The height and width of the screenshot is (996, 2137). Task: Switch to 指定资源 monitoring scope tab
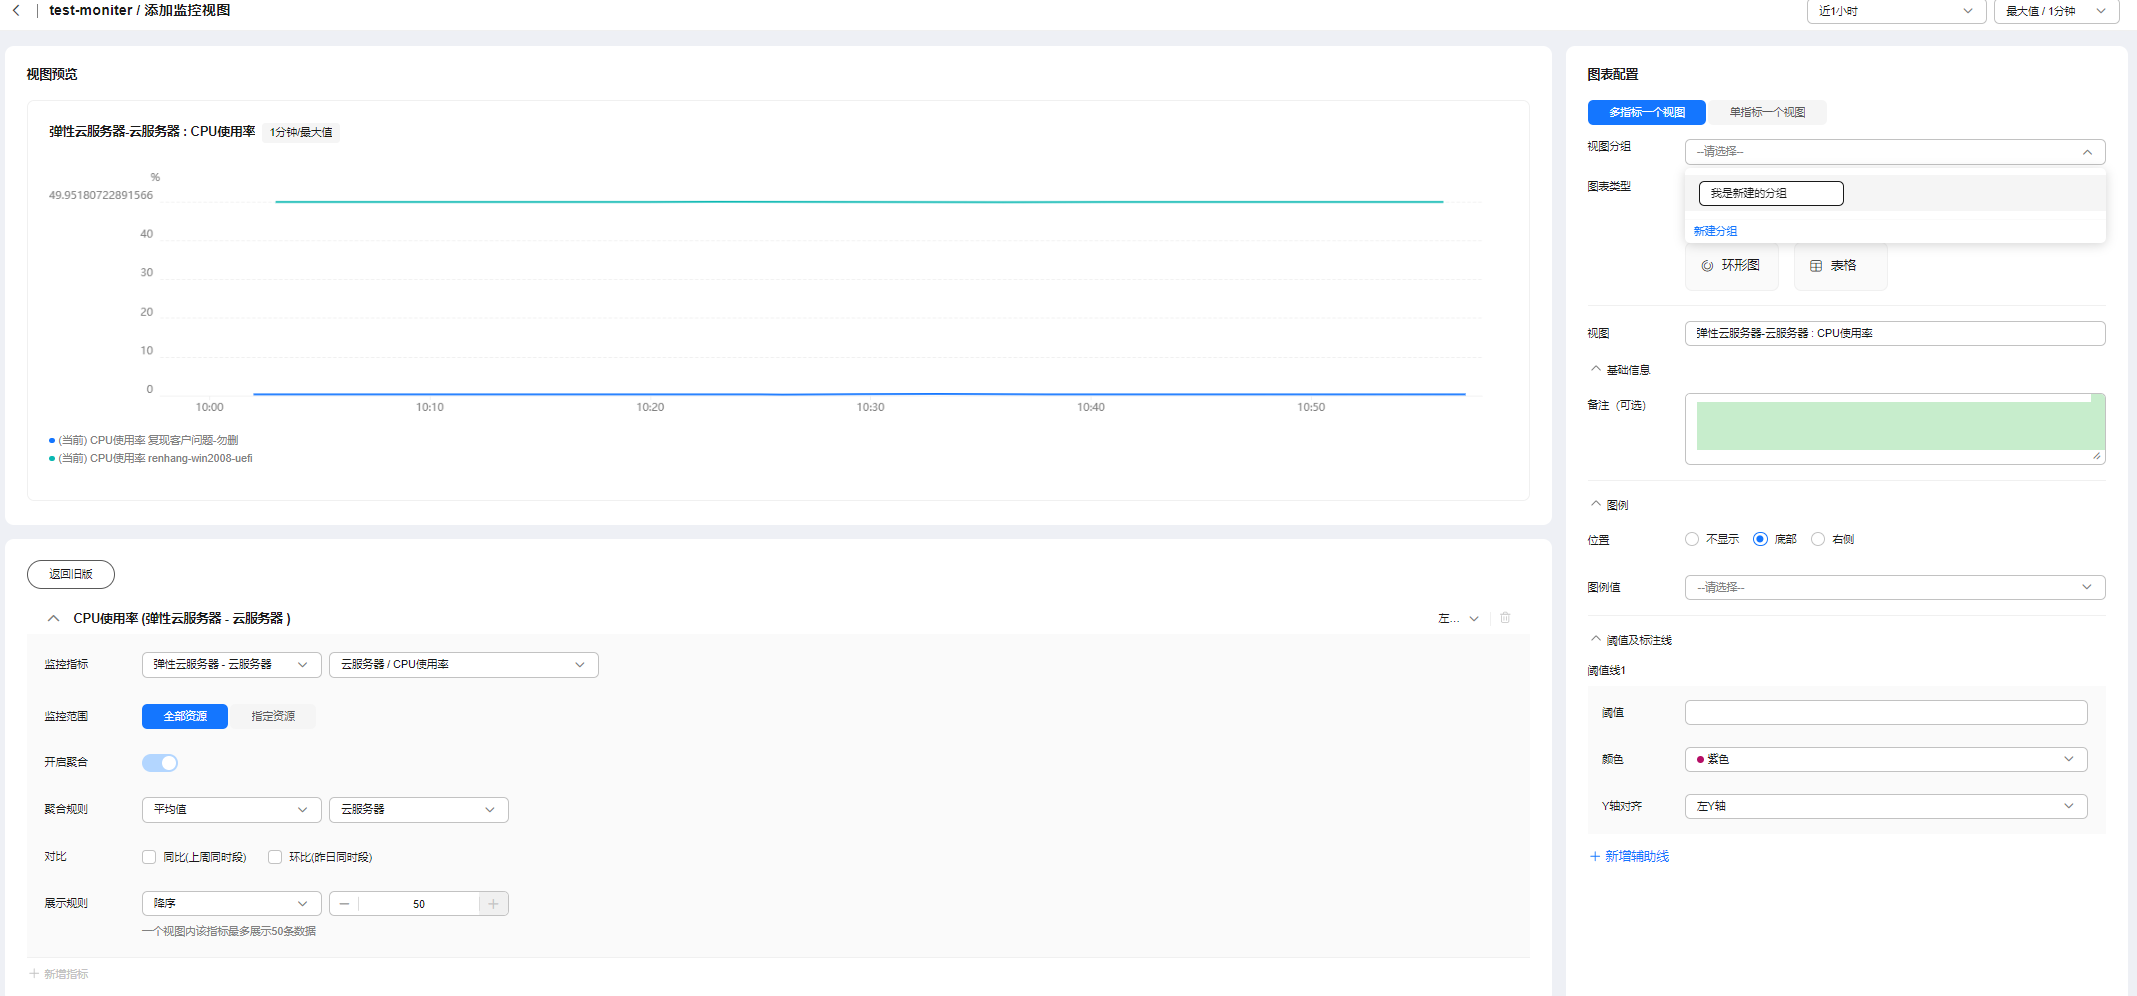[273, 716]
